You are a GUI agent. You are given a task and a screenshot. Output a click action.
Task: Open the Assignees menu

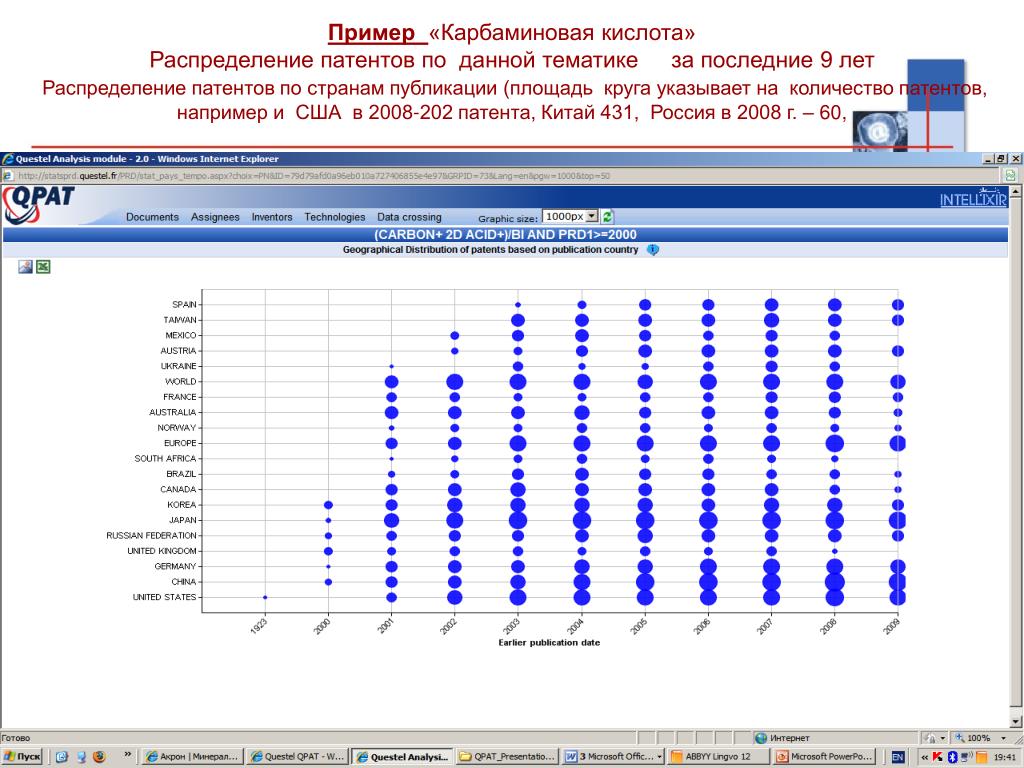[x=215, y=217]
